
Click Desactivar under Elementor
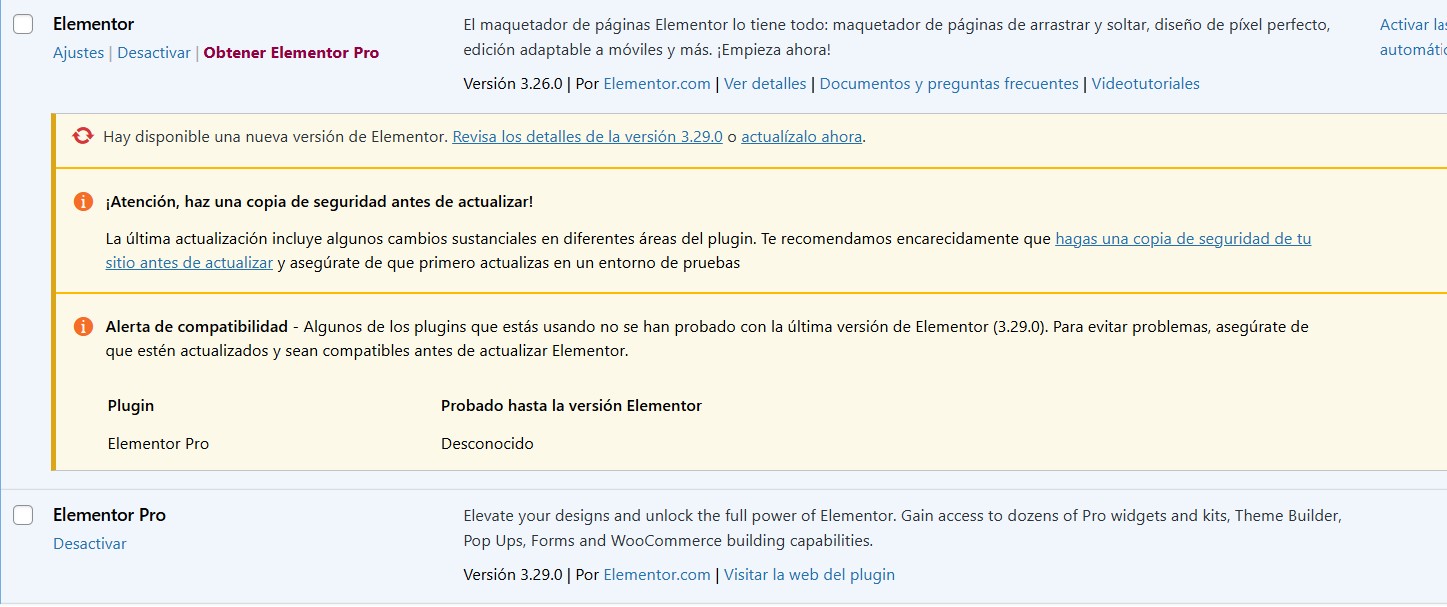(x=154, y=53)
